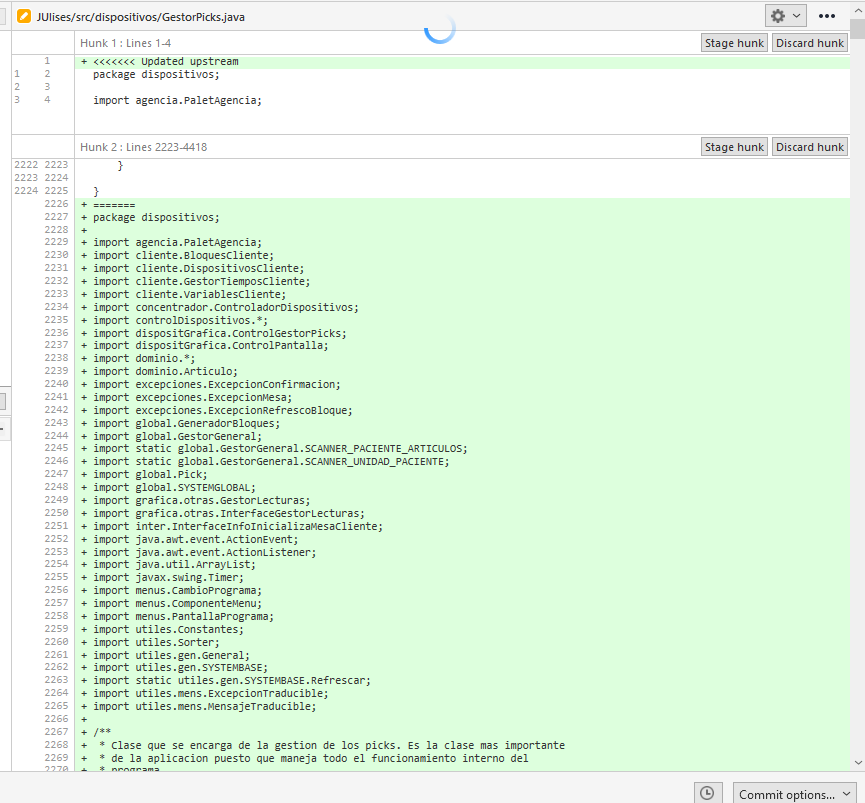Select the 'Hunk 1 : Lines 1-4' header
The height and width of the screenshot is (803, 865).
pos(126,43)
